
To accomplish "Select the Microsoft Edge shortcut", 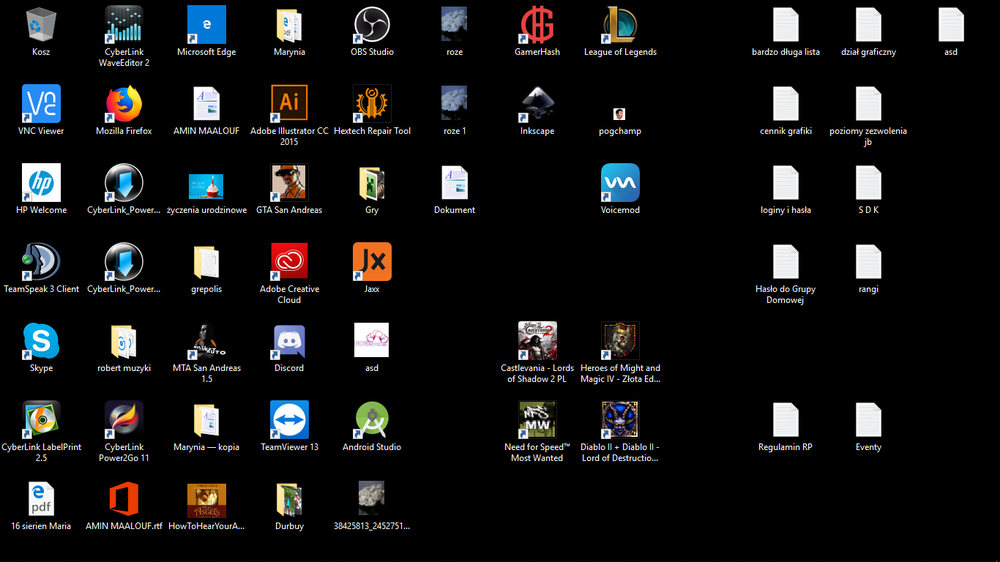I will tap(206, 25).
